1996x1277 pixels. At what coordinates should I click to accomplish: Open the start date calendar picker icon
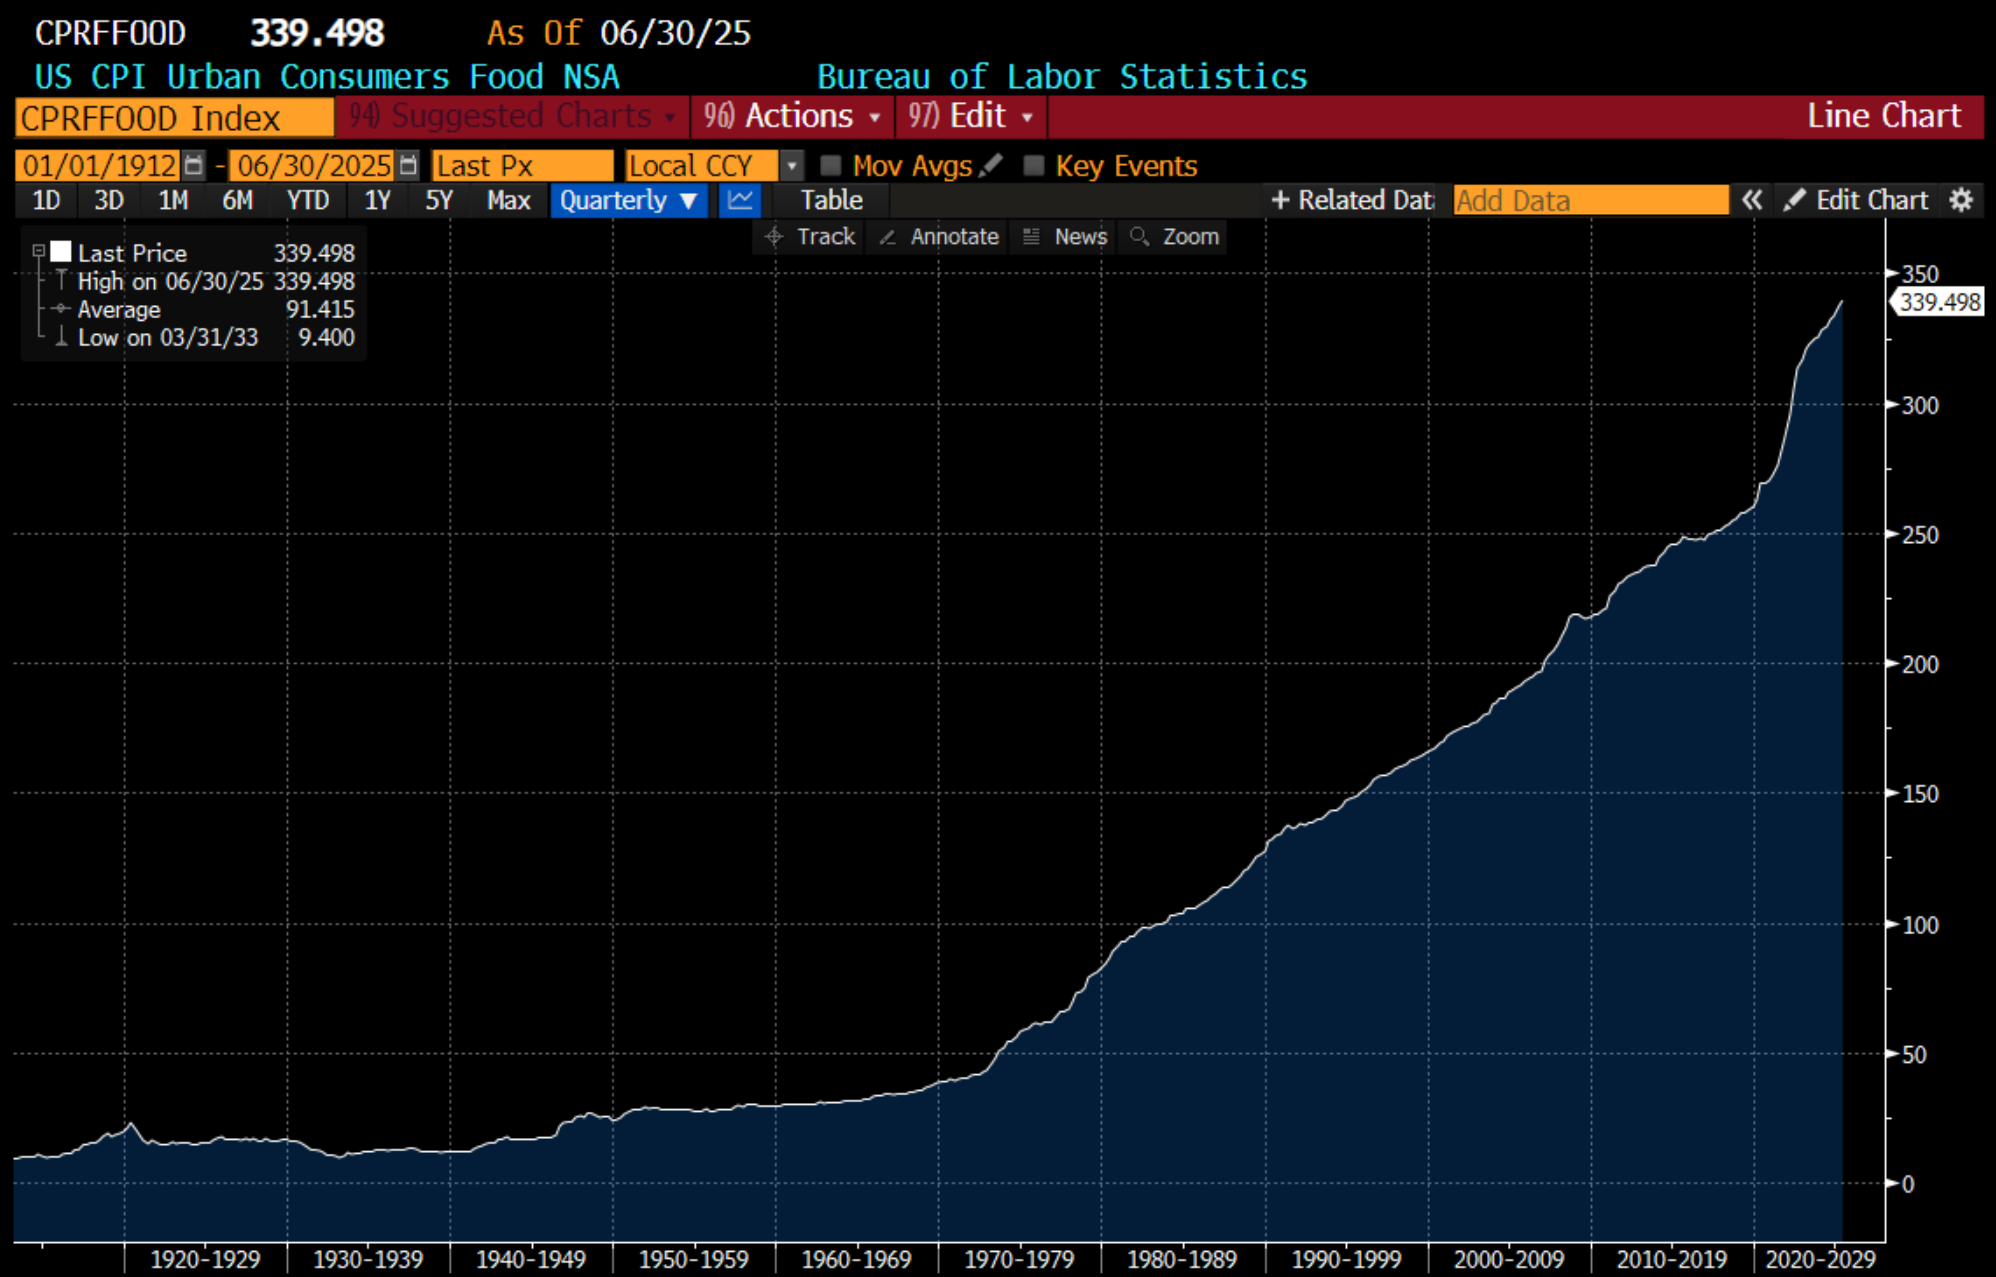coord(194,165)
